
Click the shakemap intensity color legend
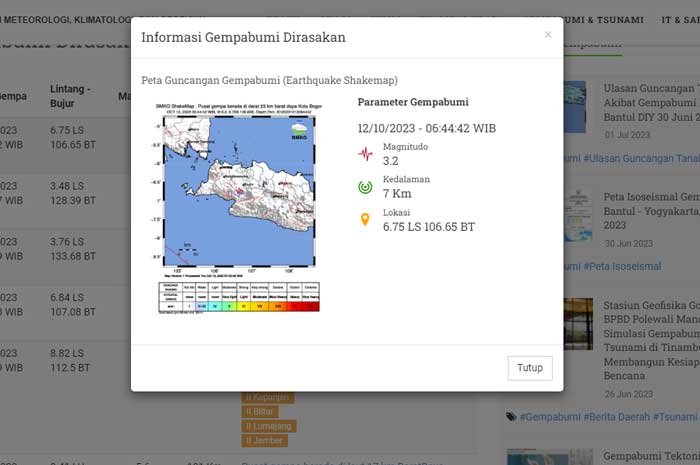239,297
